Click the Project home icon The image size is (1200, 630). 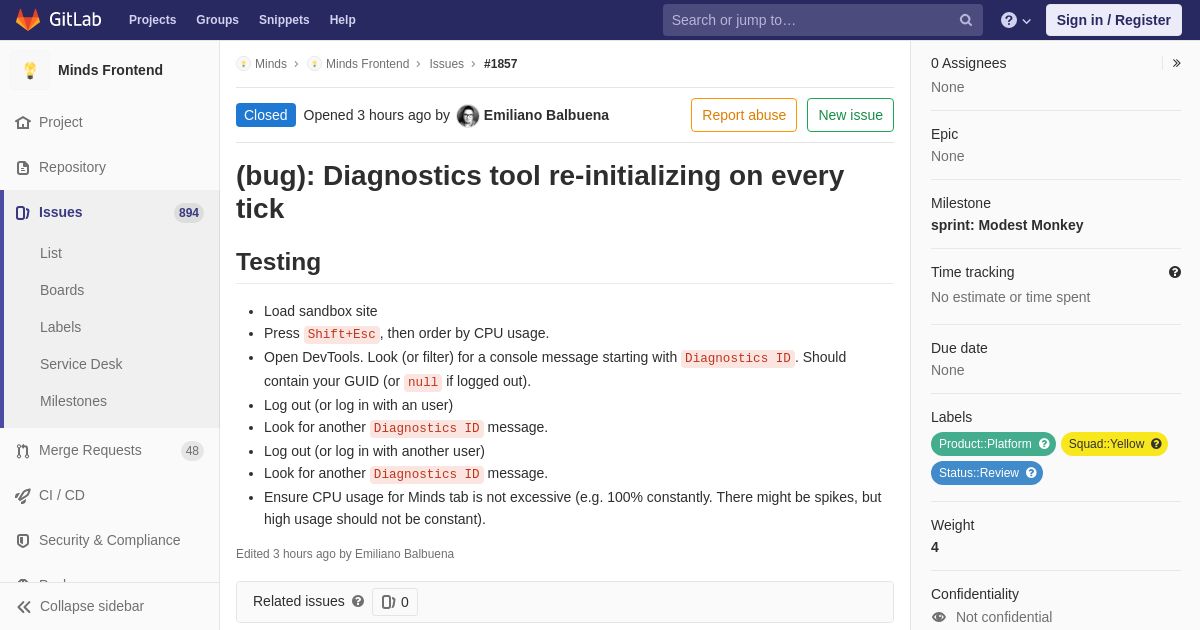click(x=23, y=123)
